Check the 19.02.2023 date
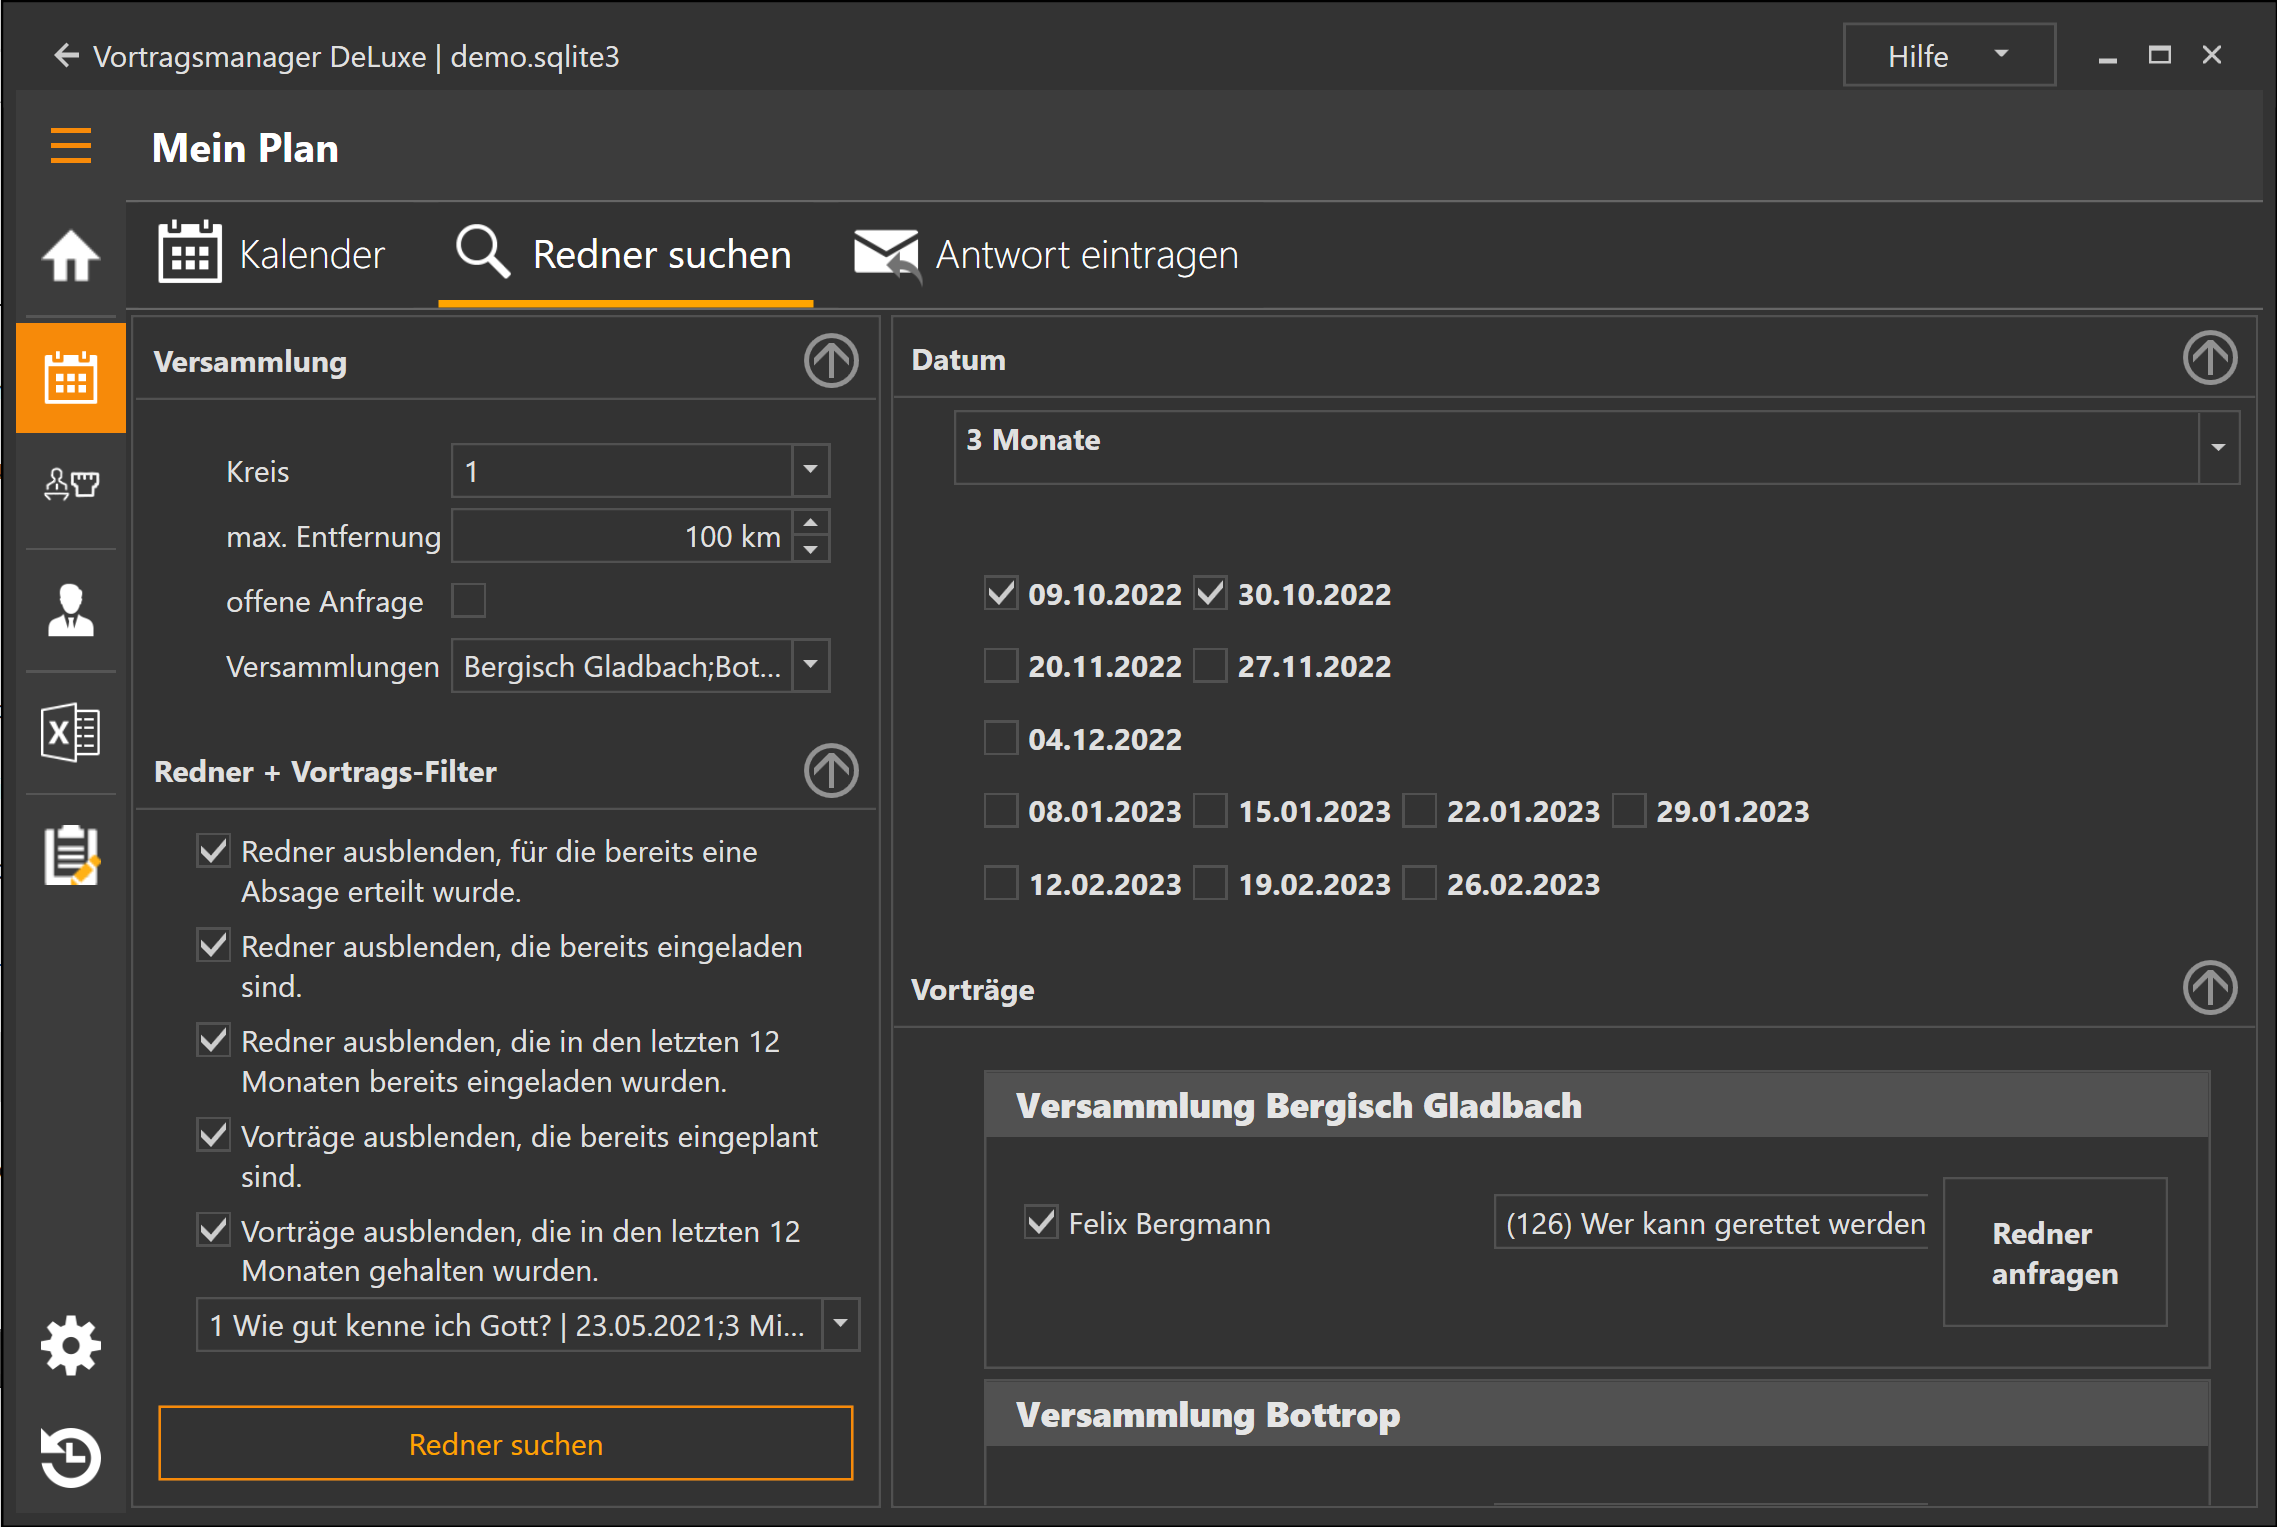2277x1527 pixels. [1210, 883]
